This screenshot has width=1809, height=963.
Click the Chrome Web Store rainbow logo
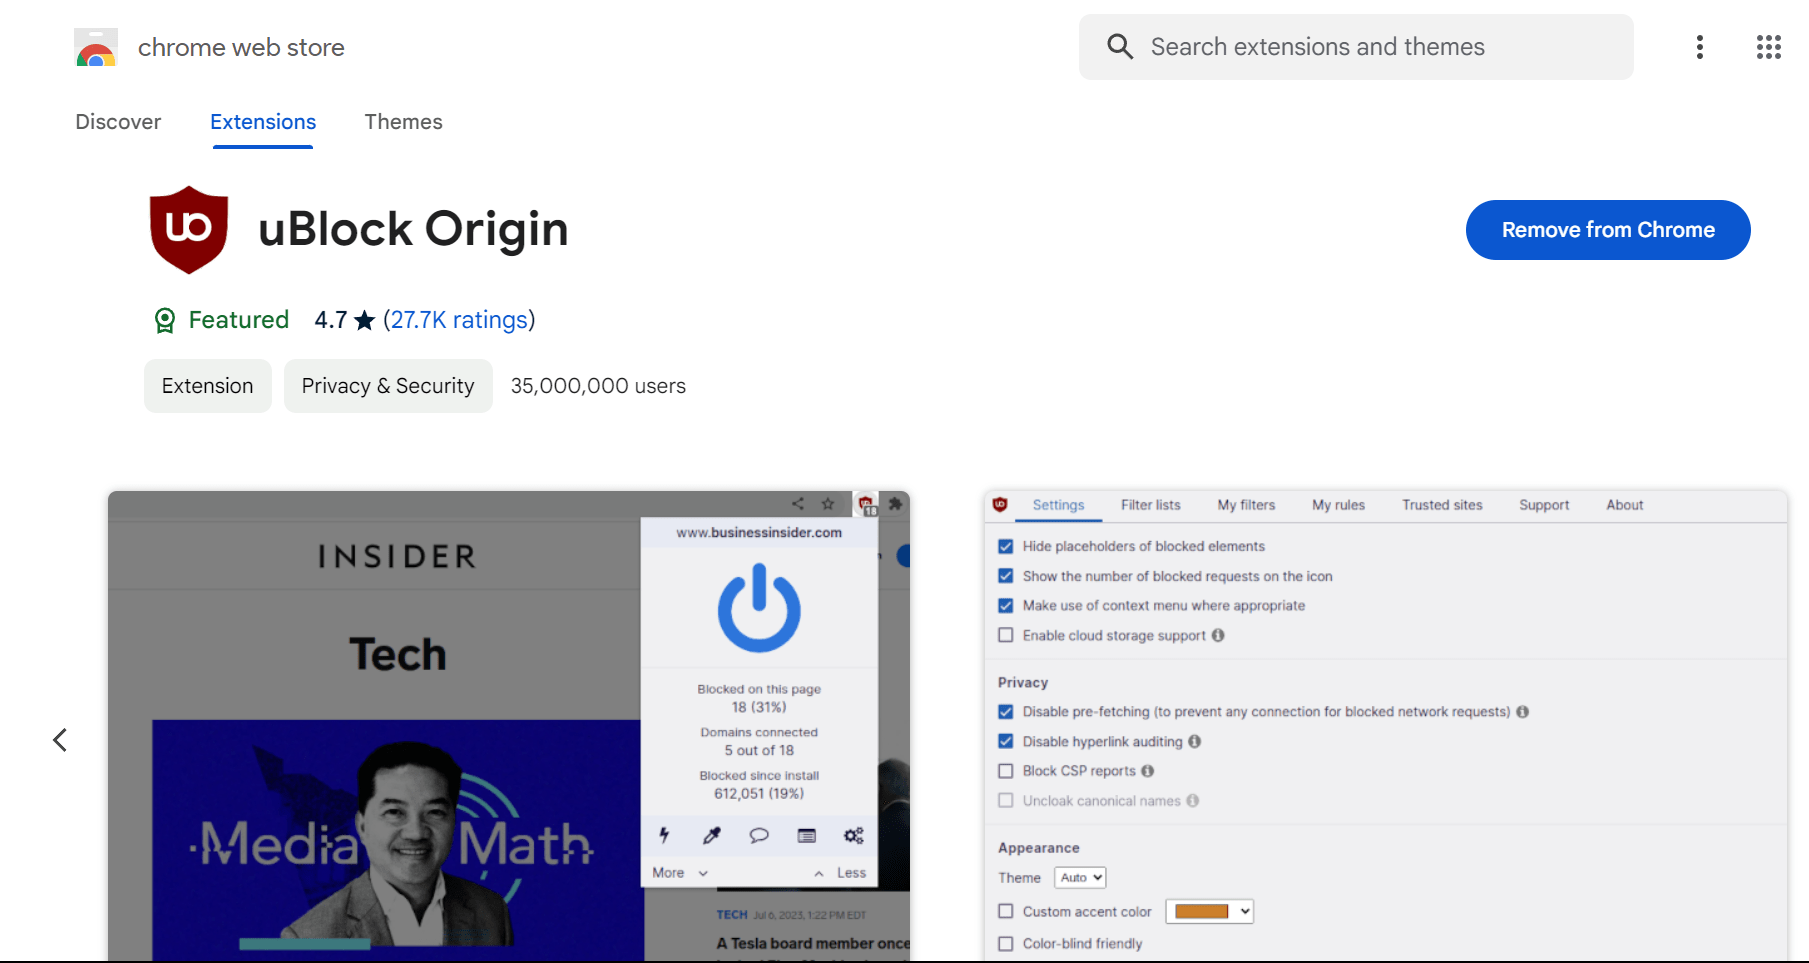pyautogui.click(x=96, y=47)
